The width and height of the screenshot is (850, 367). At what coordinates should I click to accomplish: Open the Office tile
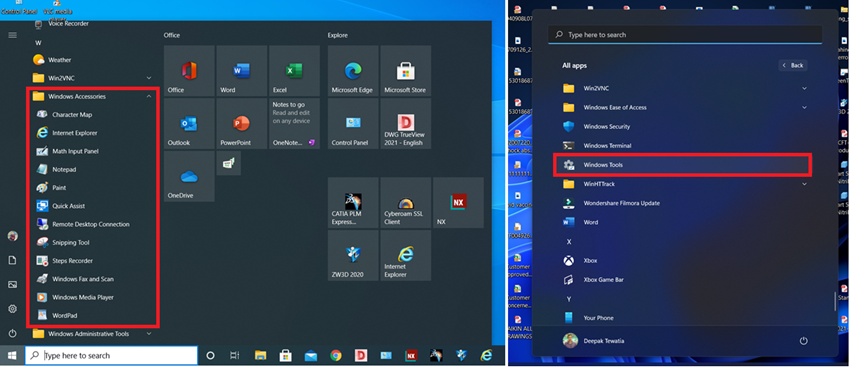pos(189,71)
